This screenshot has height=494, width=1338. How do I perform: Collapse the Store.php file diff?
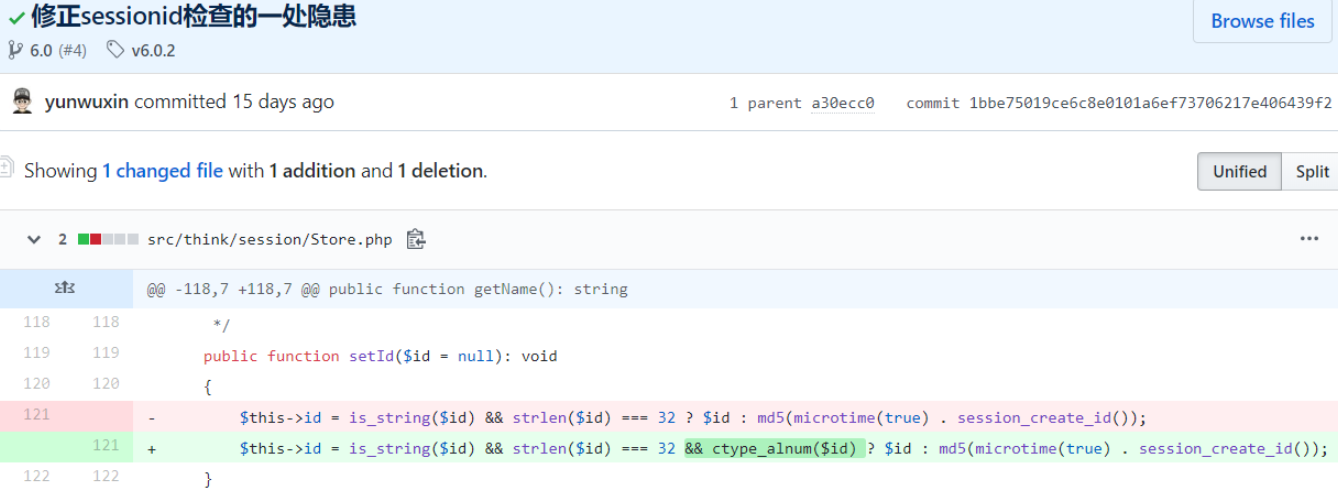34,240
